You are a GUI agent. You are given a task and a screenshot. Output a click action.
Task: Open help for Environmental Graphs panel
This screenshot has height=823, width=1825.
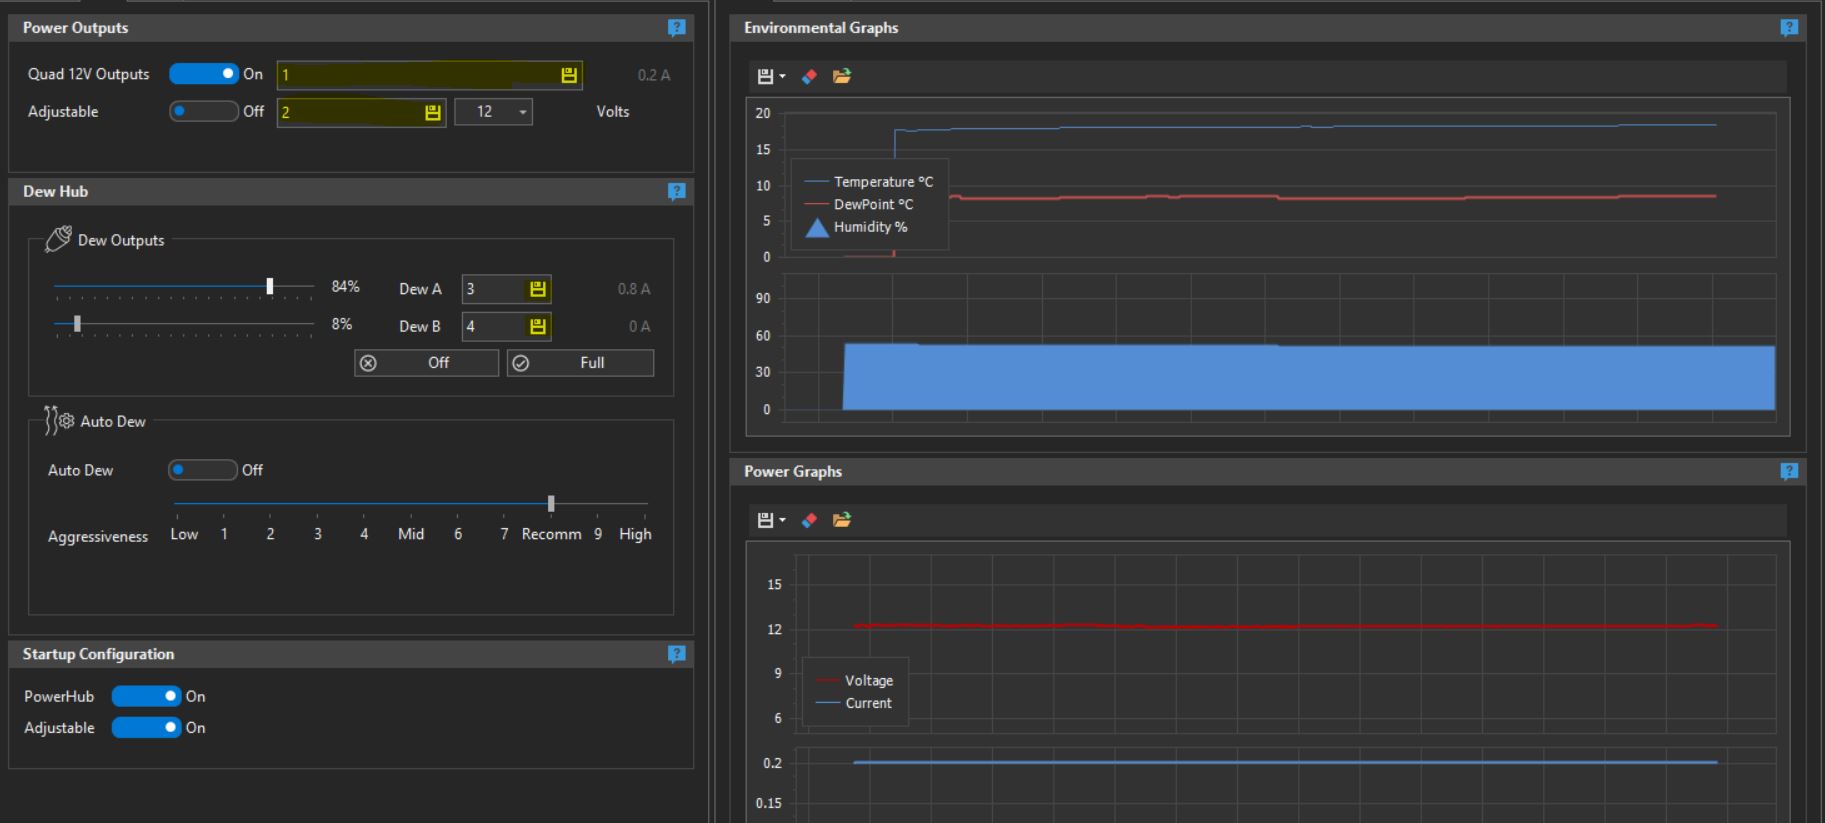coord(1789,28)
